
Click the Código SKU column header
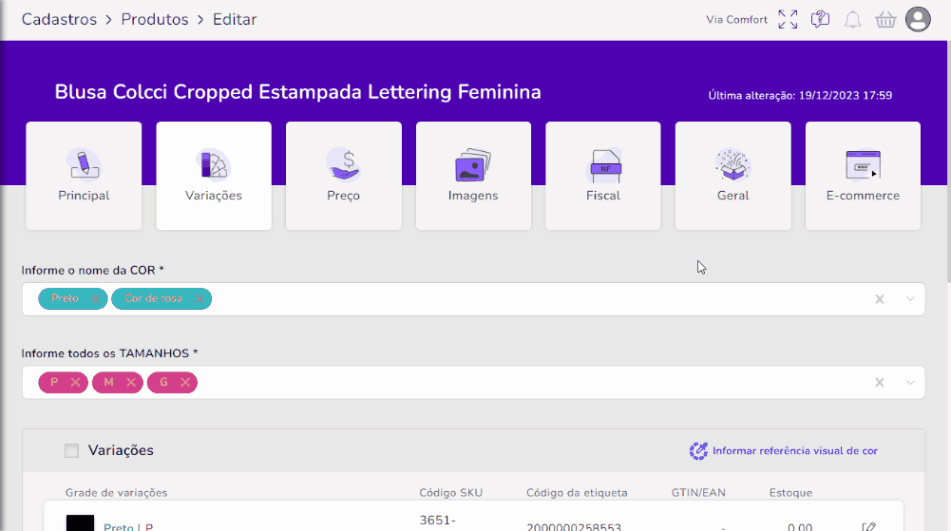(451, 493)
